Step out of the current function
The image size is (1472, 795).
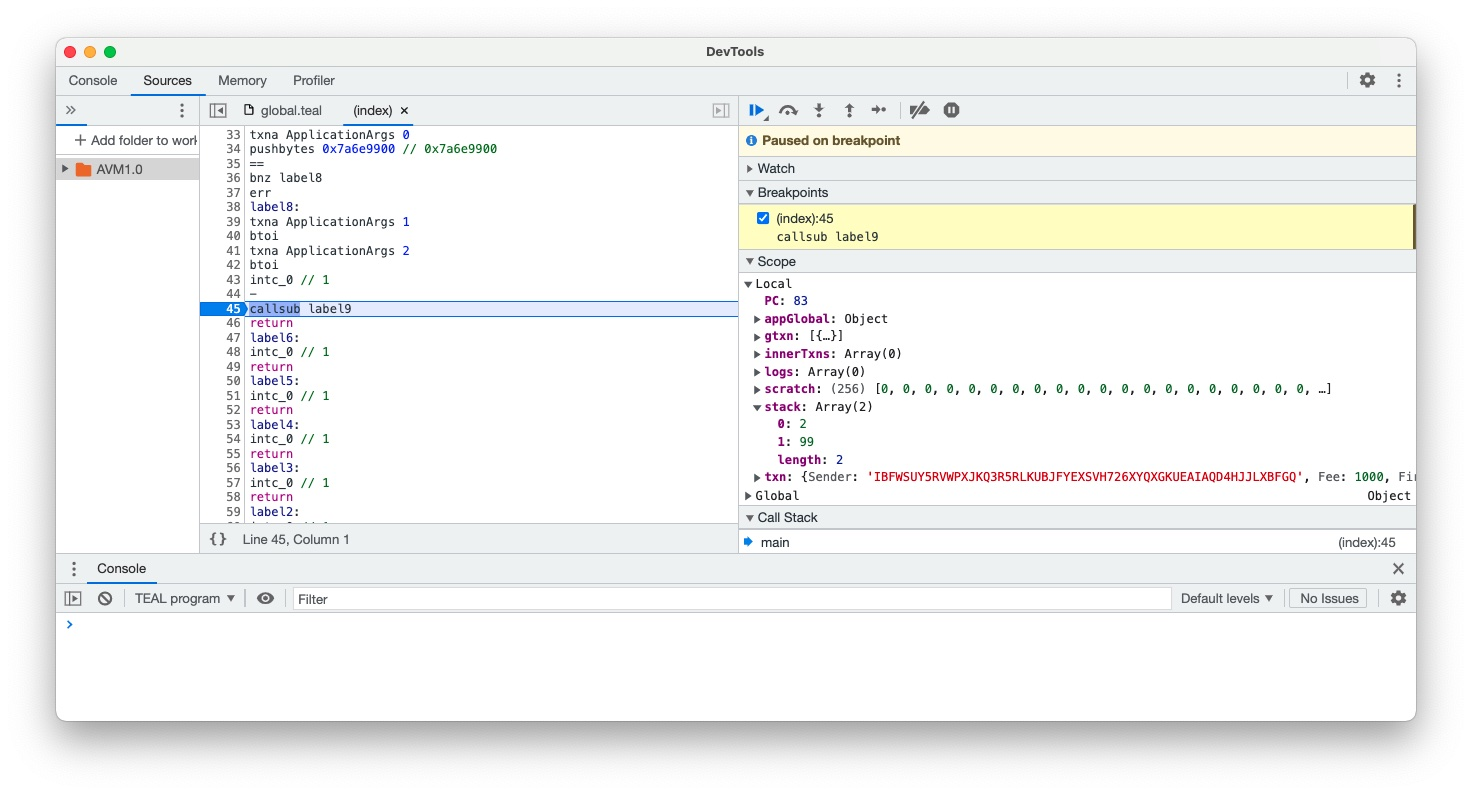[849, 110]
